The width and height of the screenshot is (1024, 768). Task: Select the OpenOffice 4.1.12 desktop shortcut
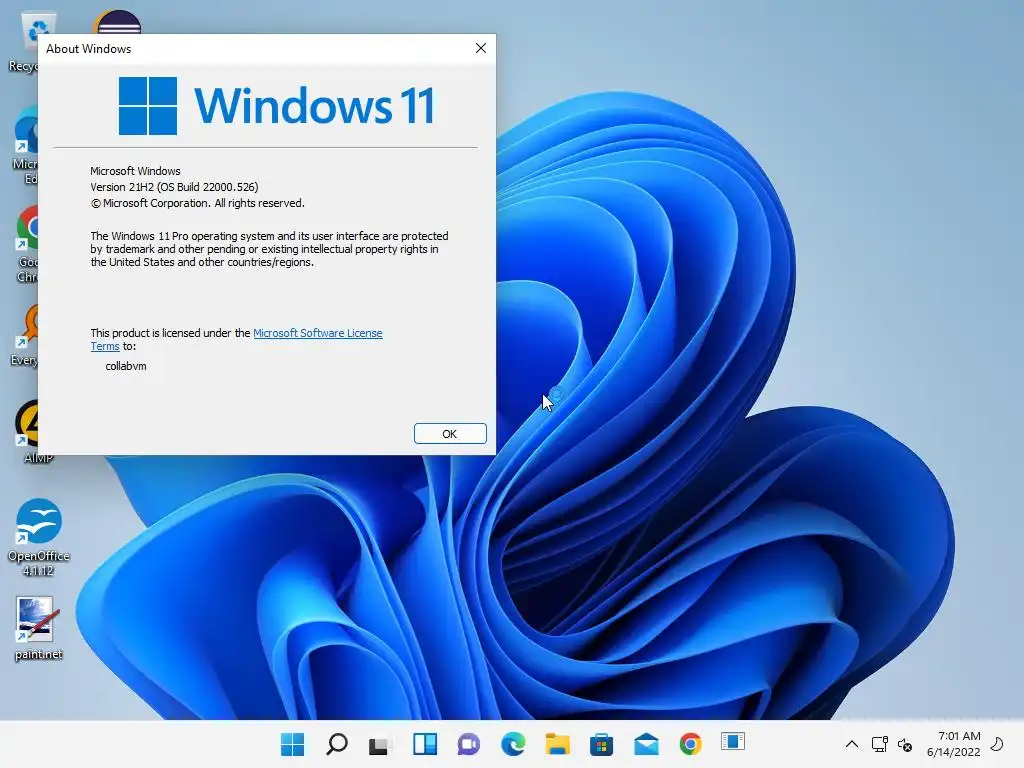point(39,538)
